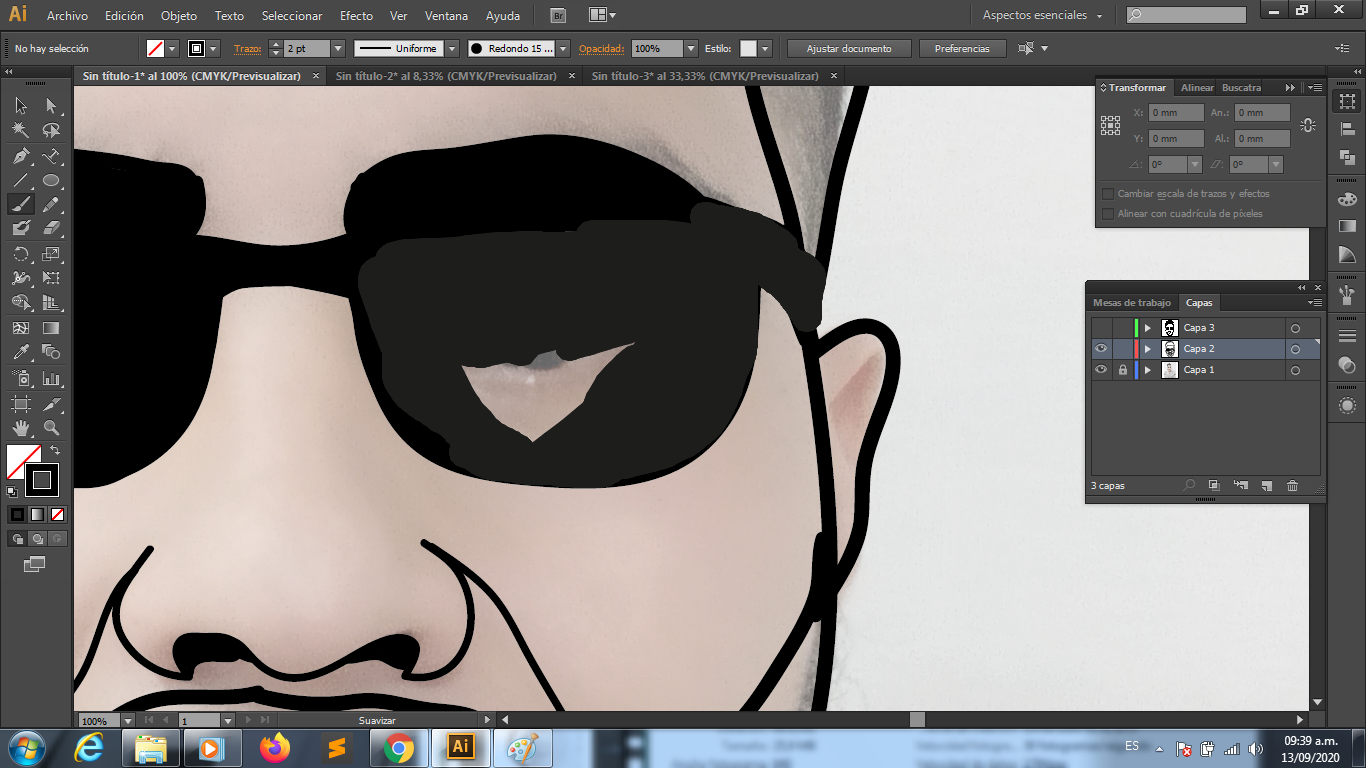Select the Mesh tool
This screenshot has width=1366, height=768.
point(21,327)
